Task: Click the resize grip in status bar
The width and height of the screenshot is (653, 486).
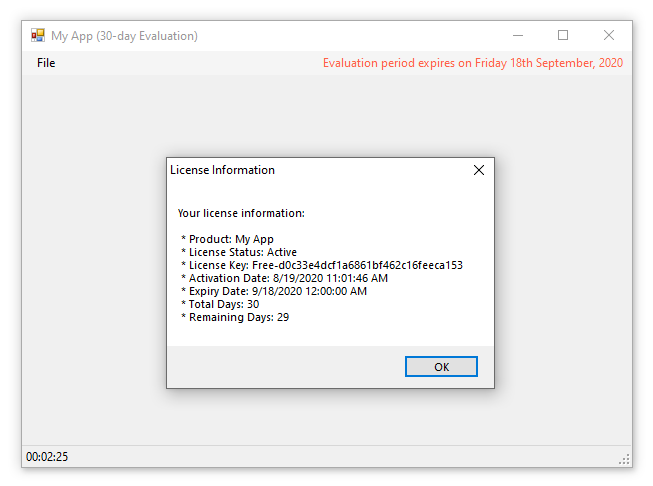Action: [625, 460]
